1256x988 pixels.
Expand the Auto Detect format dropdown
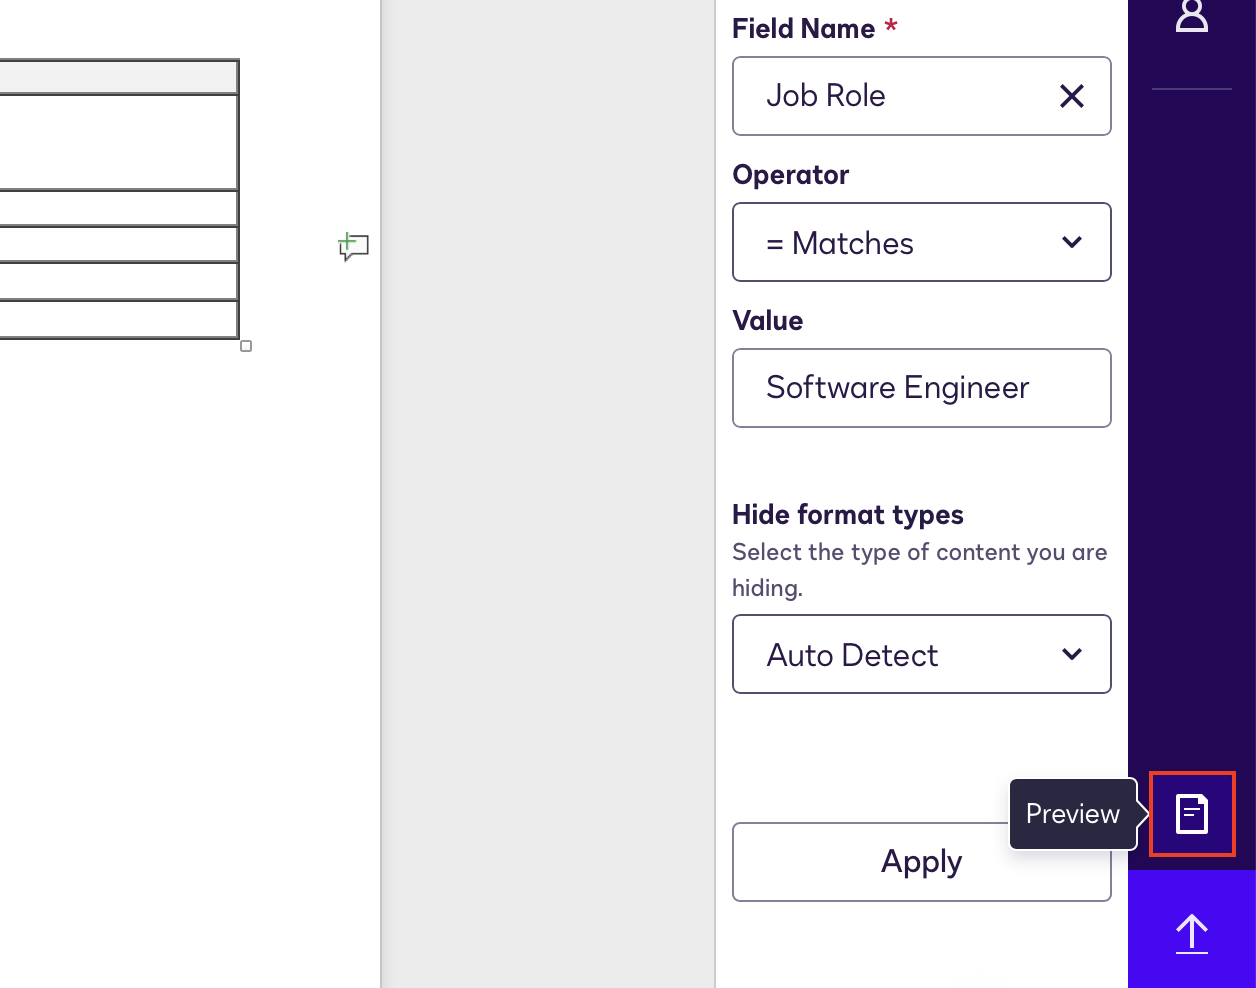[922, 654]
